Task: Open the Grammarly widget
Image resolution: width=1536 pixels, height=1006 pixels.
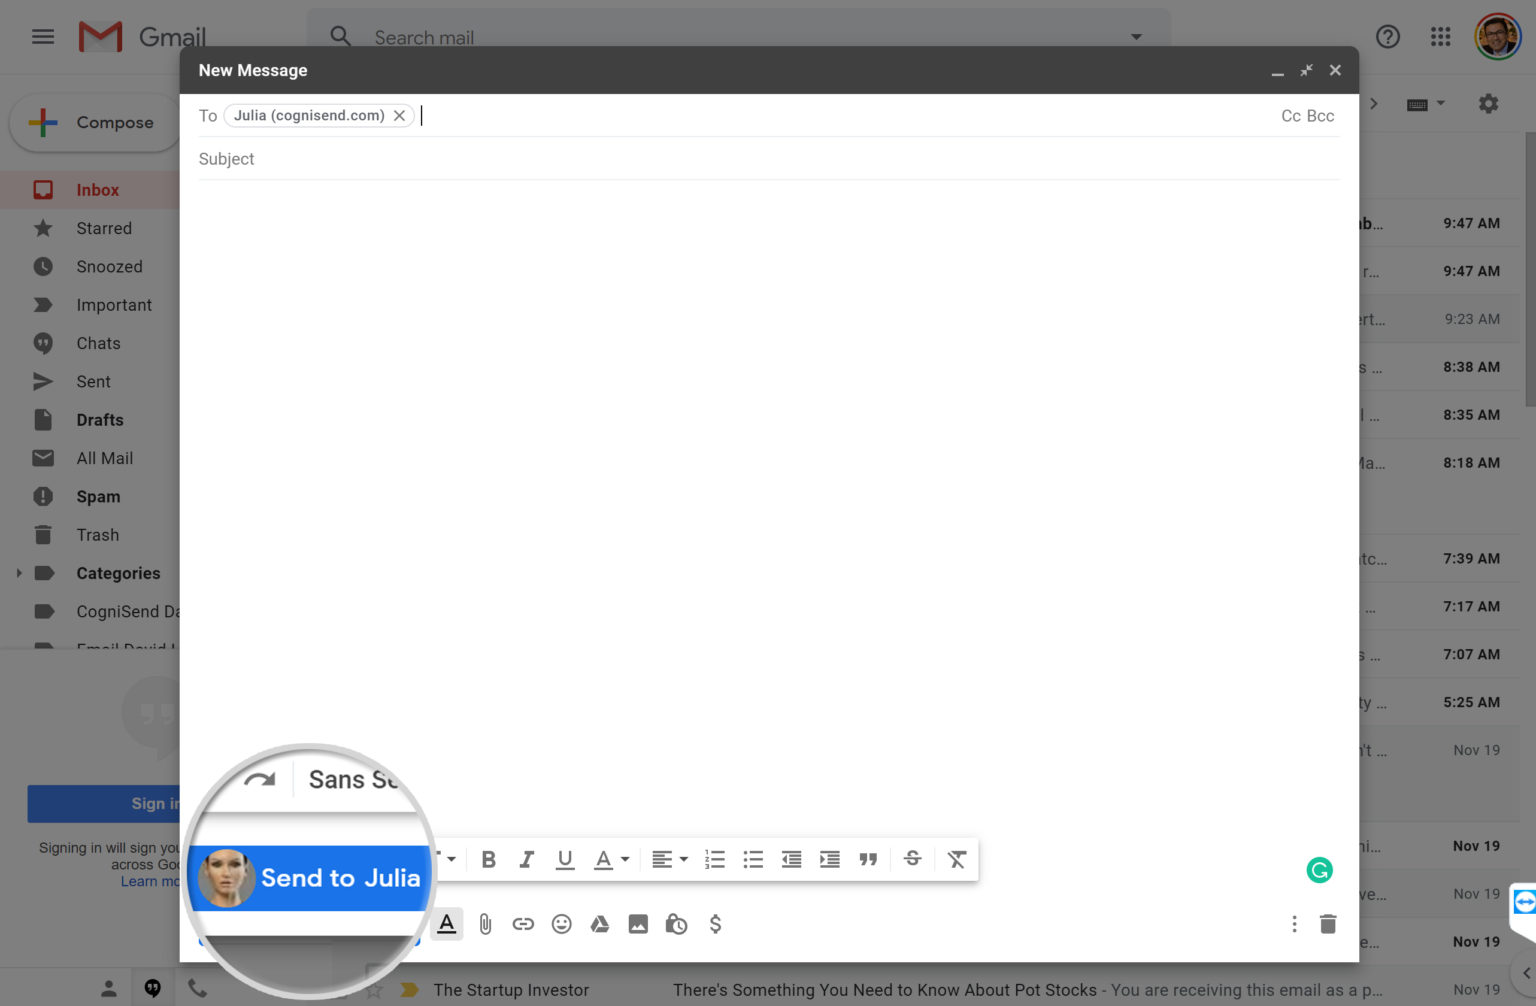Action: [1320, 870]
